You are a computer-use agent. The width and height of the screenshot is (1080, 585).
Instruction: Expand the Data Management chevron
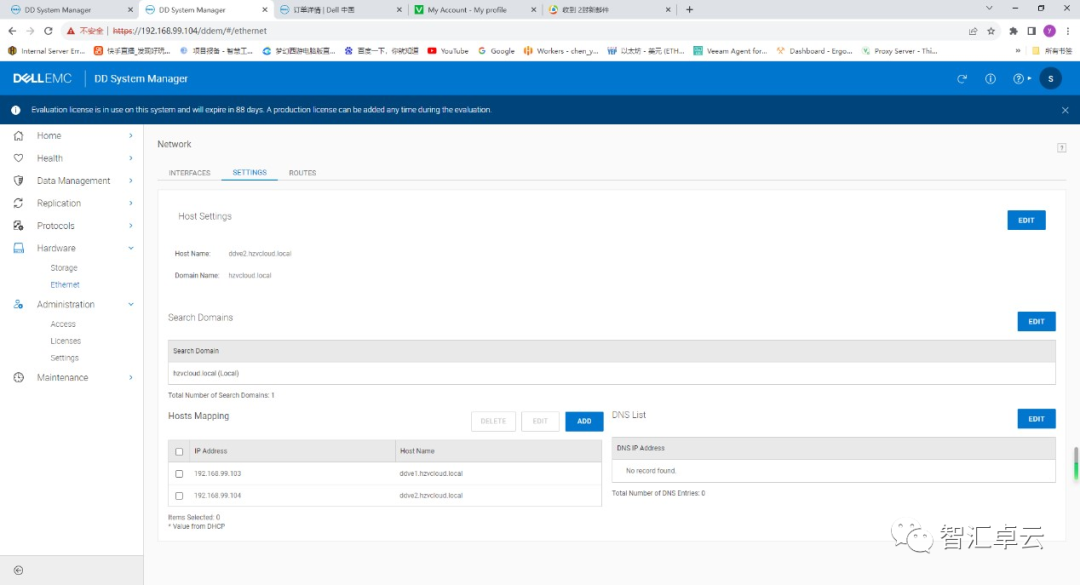click(x=131, y=181)
